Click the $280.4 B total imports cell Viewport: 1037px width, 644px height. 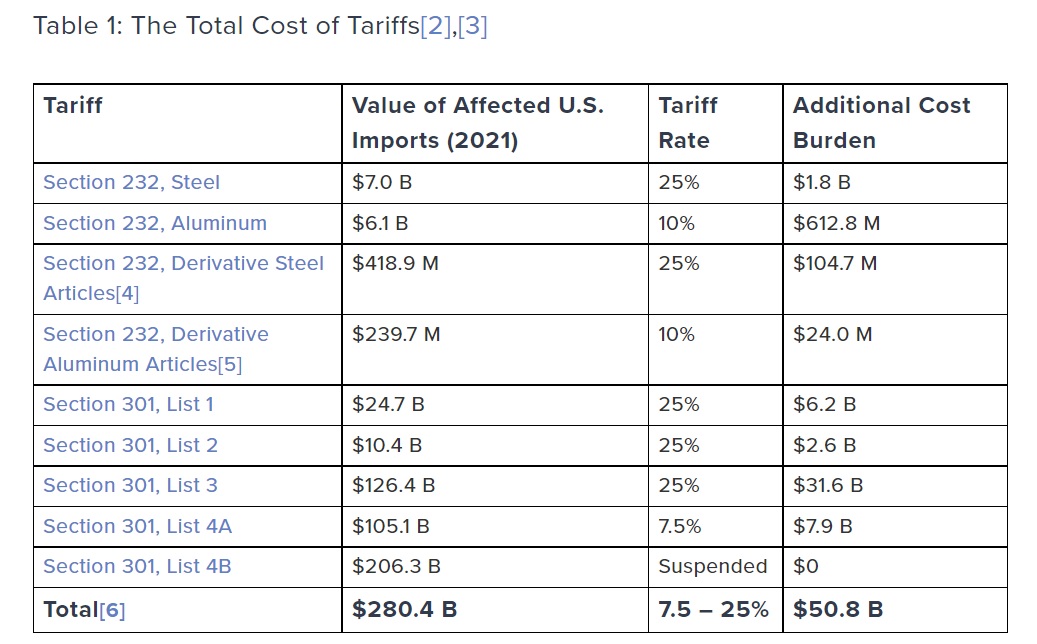[404, 610]
